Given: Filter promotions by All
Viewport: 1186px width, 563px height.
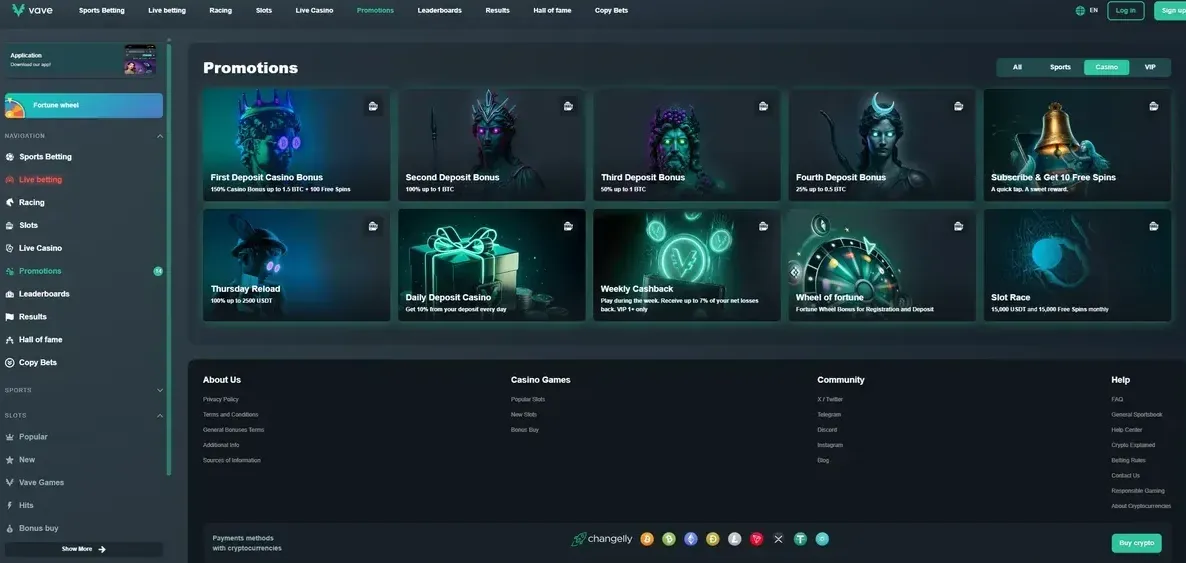Looking at the screenshot, I should [1017, 67].
